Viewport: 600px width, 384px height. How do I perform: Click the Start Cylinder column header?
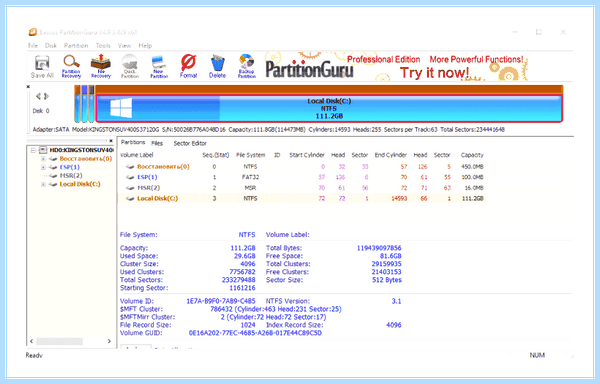tap(307, 155)
